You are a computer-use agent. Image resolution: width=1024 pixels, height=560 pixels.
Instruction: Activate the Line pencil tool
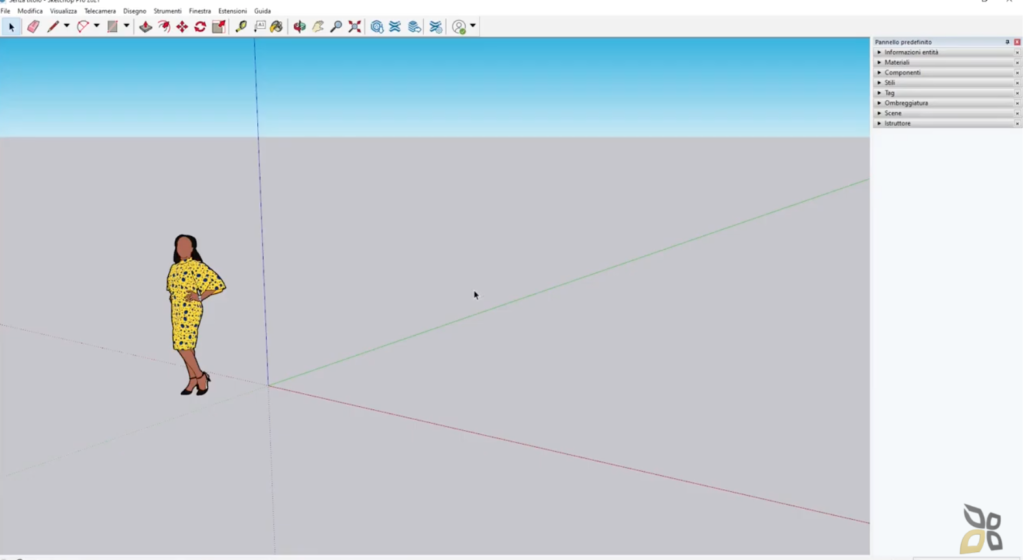point(52,27)
